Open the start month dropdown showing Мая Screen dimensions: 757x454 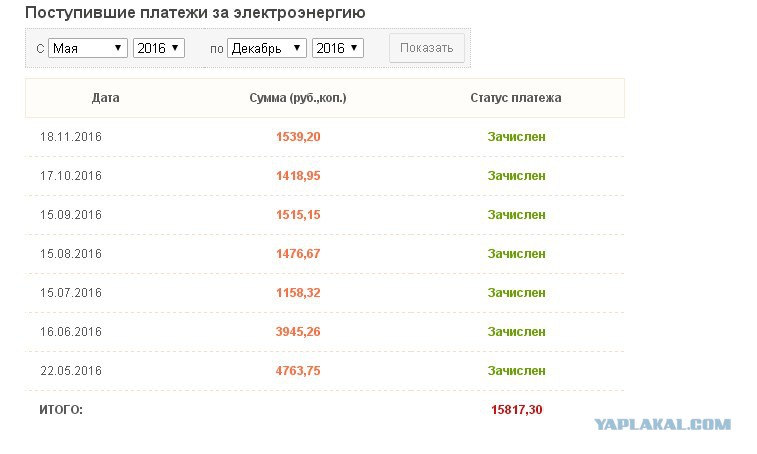(x=88, y=48)
